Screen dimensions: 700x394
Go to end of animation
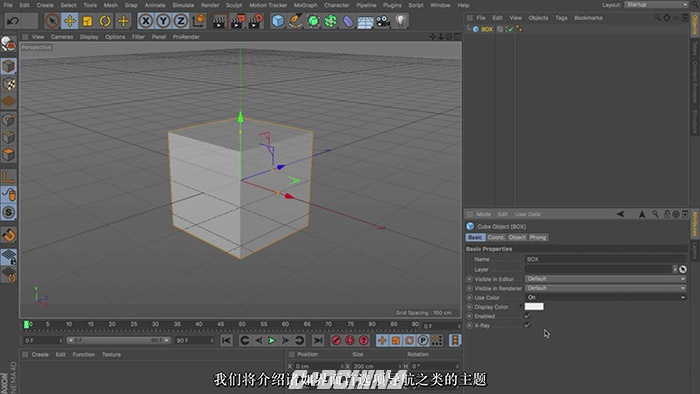coord(317,340)
